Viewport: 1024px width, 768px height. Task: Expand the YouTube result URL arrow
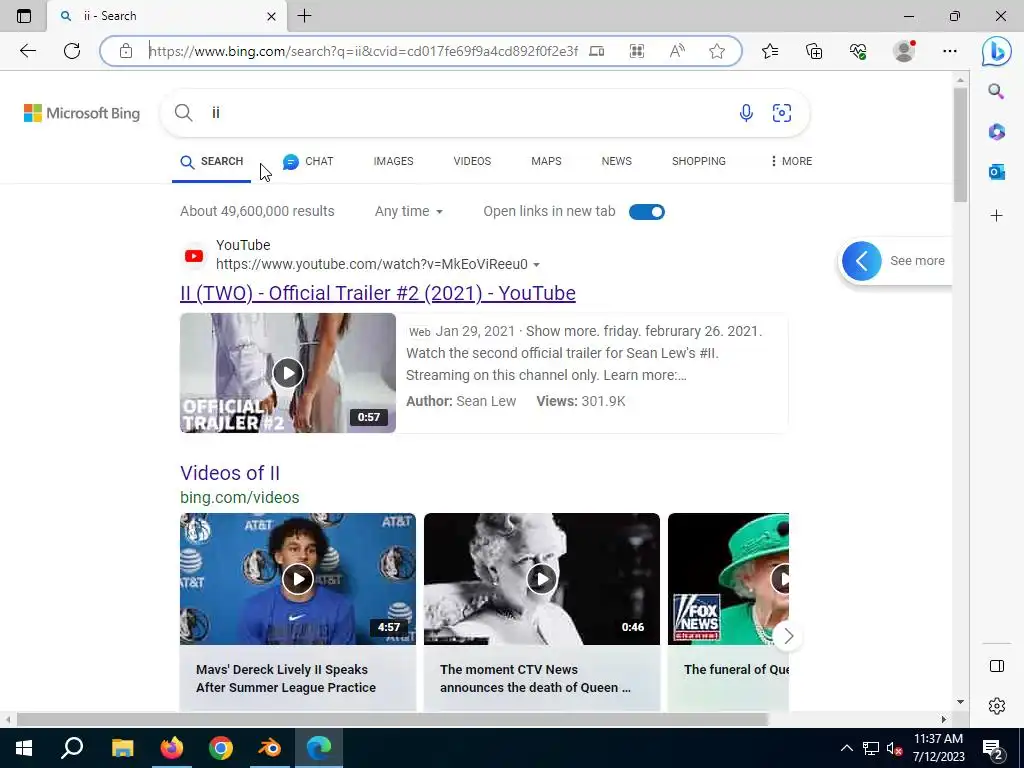[536, 264]
